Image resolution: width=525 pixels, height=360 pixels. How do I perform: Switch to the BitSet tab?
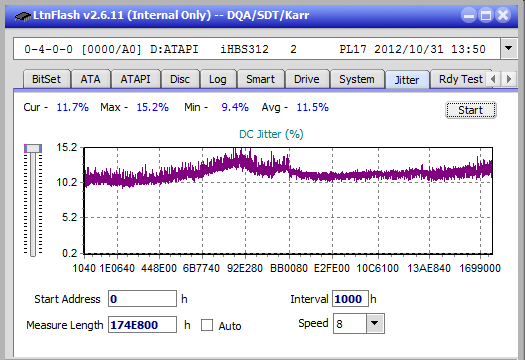pos(47,79)
